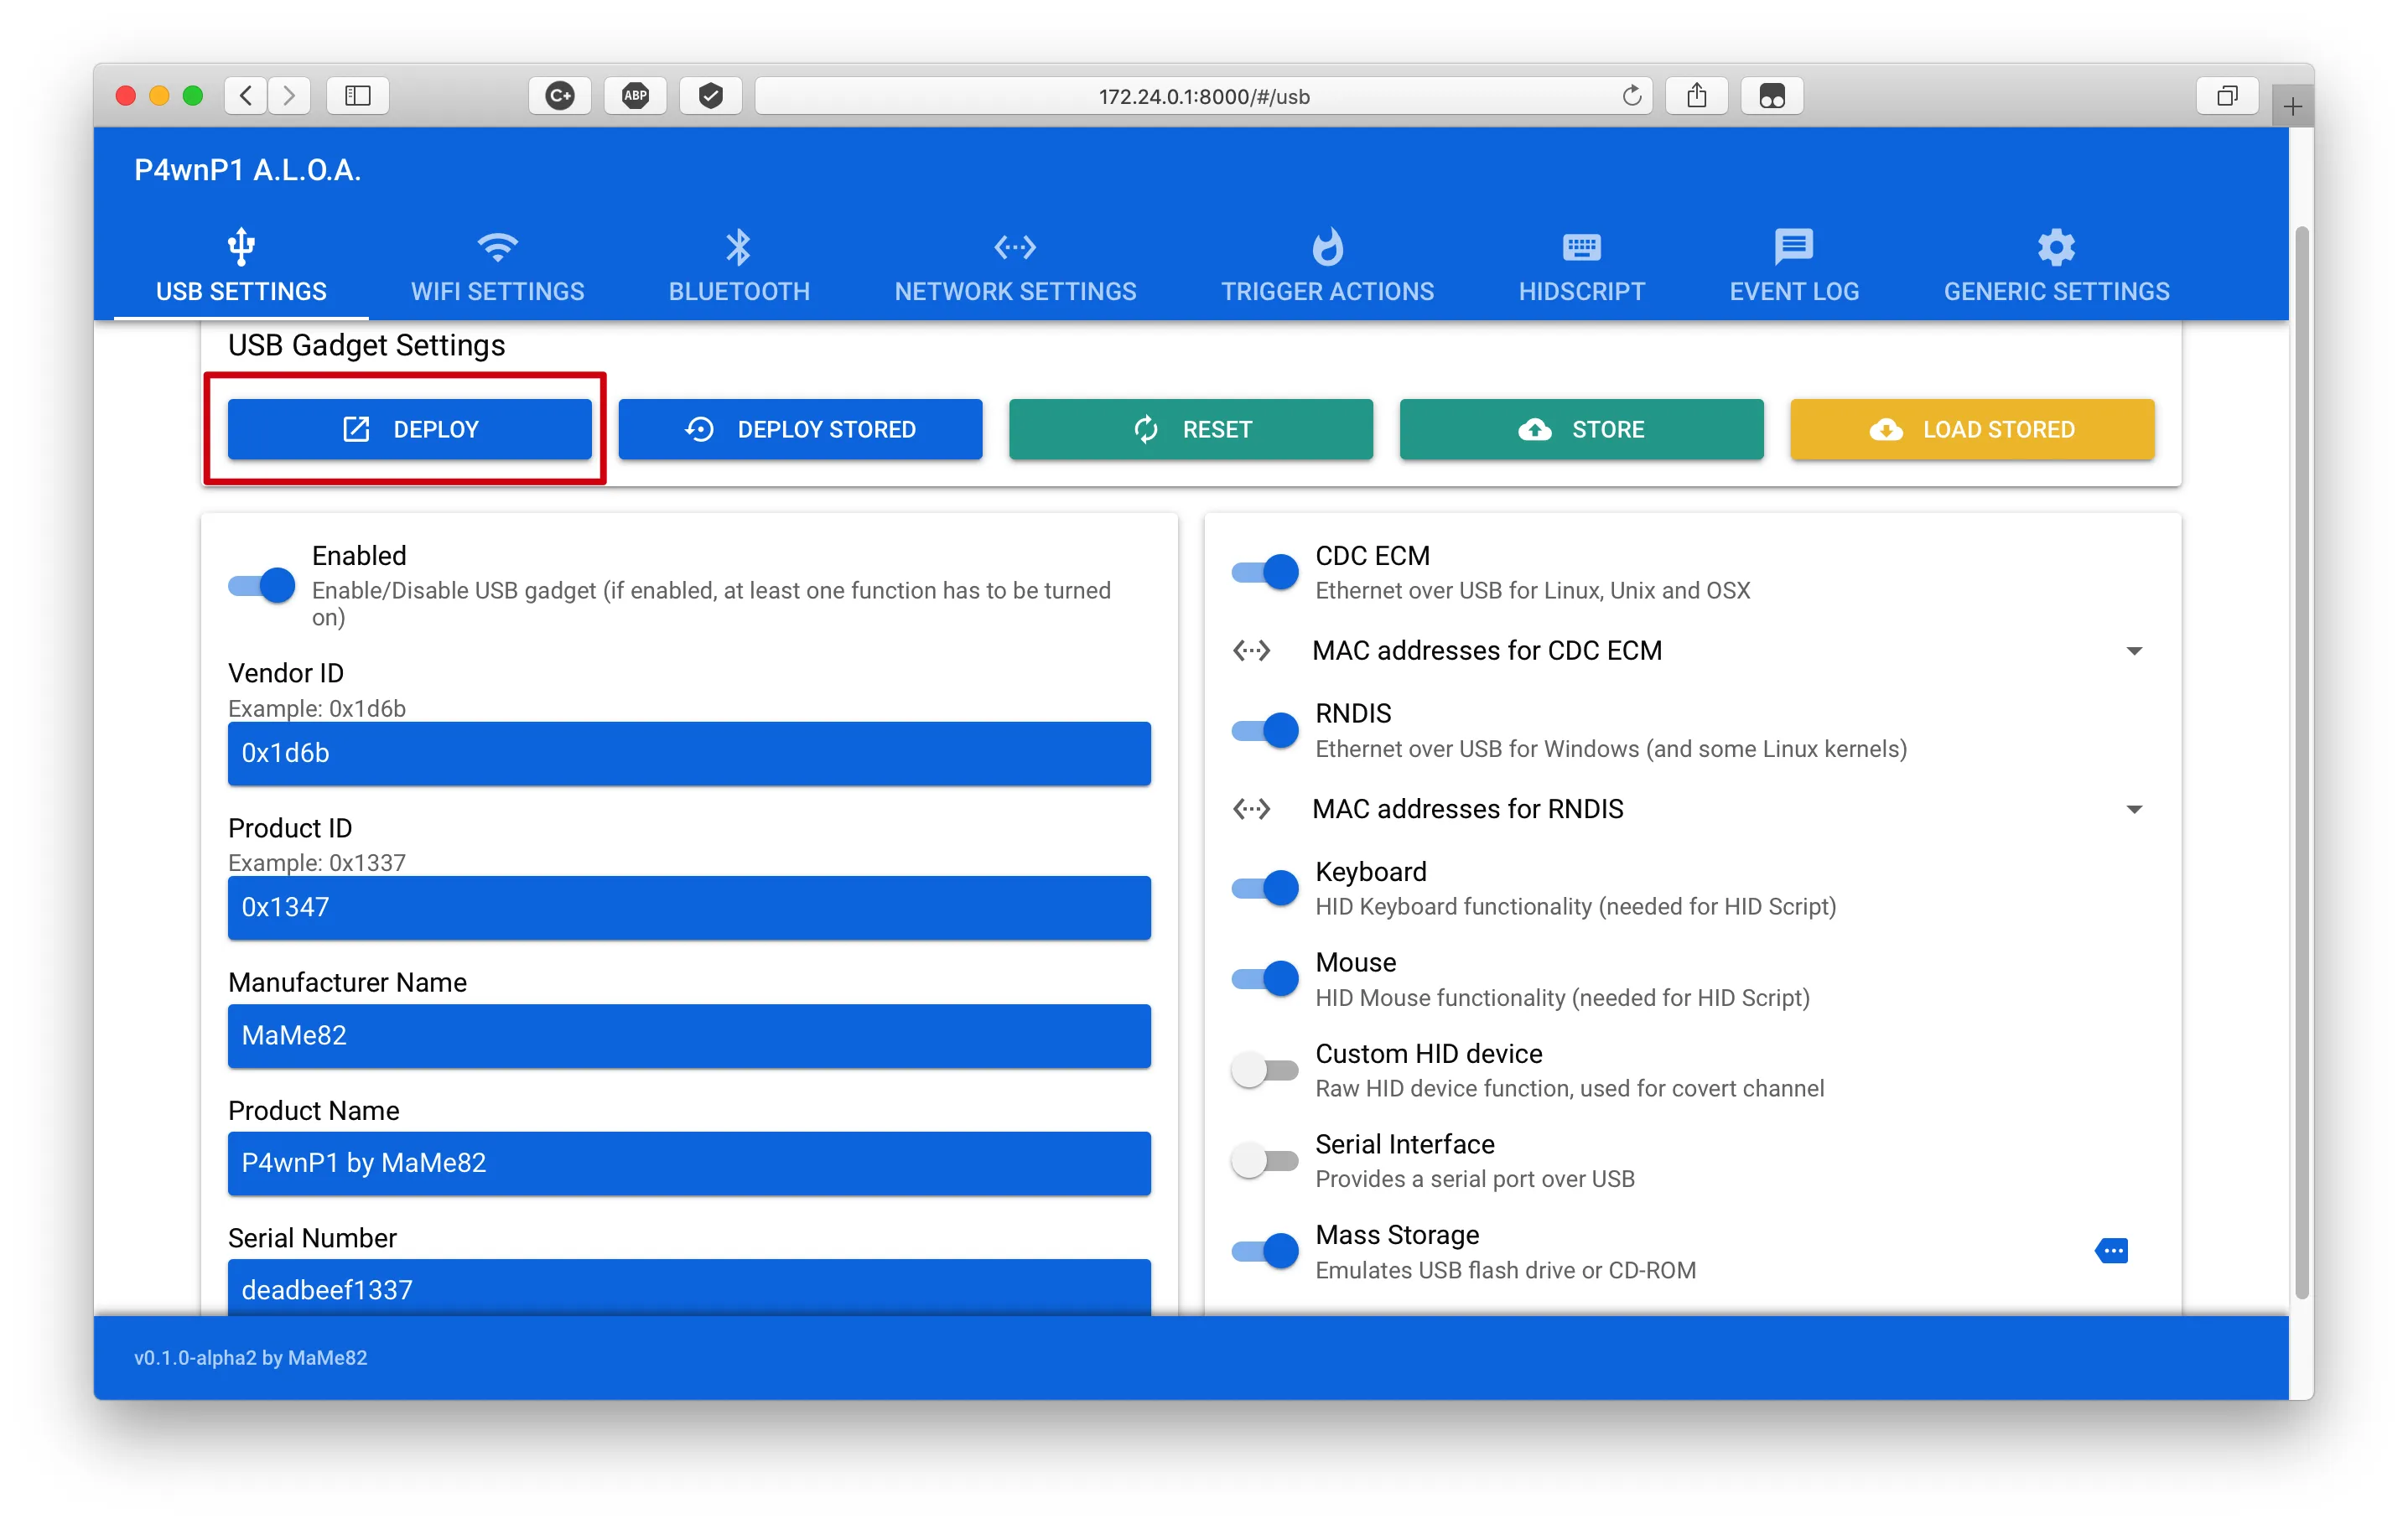Click the Grammarly-style C extension icon

tap(560, 96)
